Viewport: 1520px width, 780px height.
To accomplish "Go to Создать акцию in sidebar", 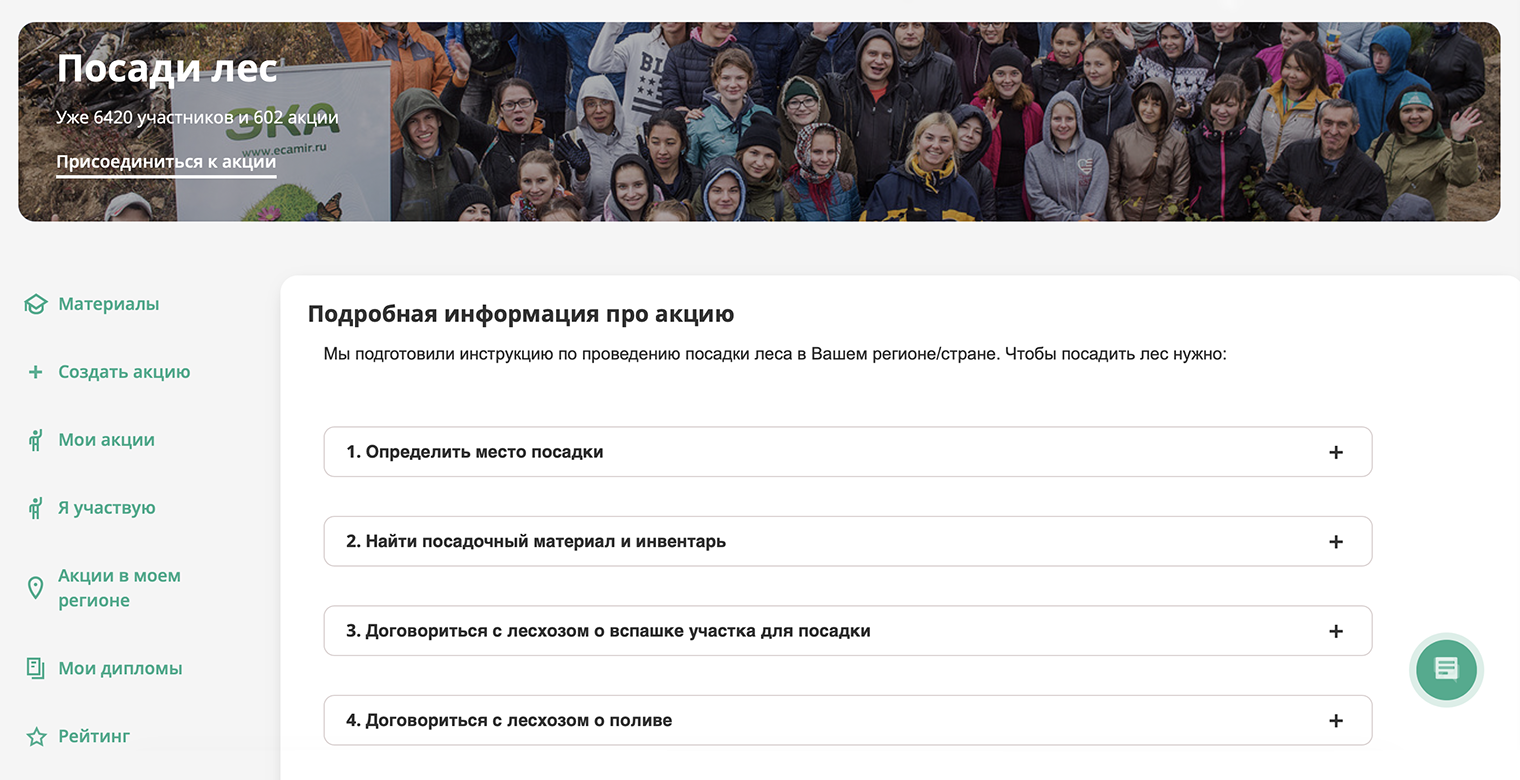I will [124, 372].
